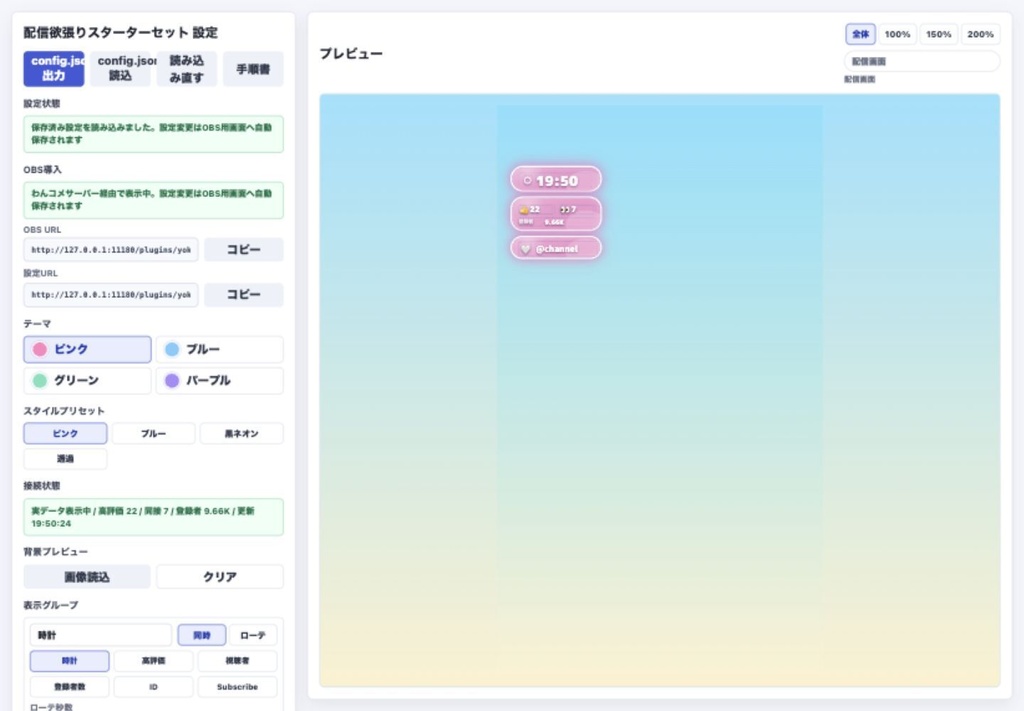Choose the 黒ネオン style preset
Viewport: 1024px width, 711px height.
242,434
